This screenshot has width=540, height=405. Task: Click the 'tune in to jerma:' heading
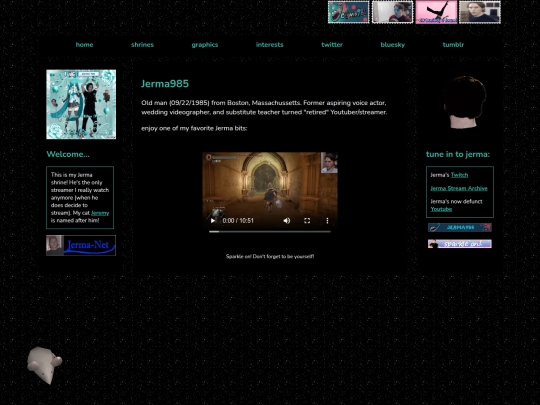(458, 154)
